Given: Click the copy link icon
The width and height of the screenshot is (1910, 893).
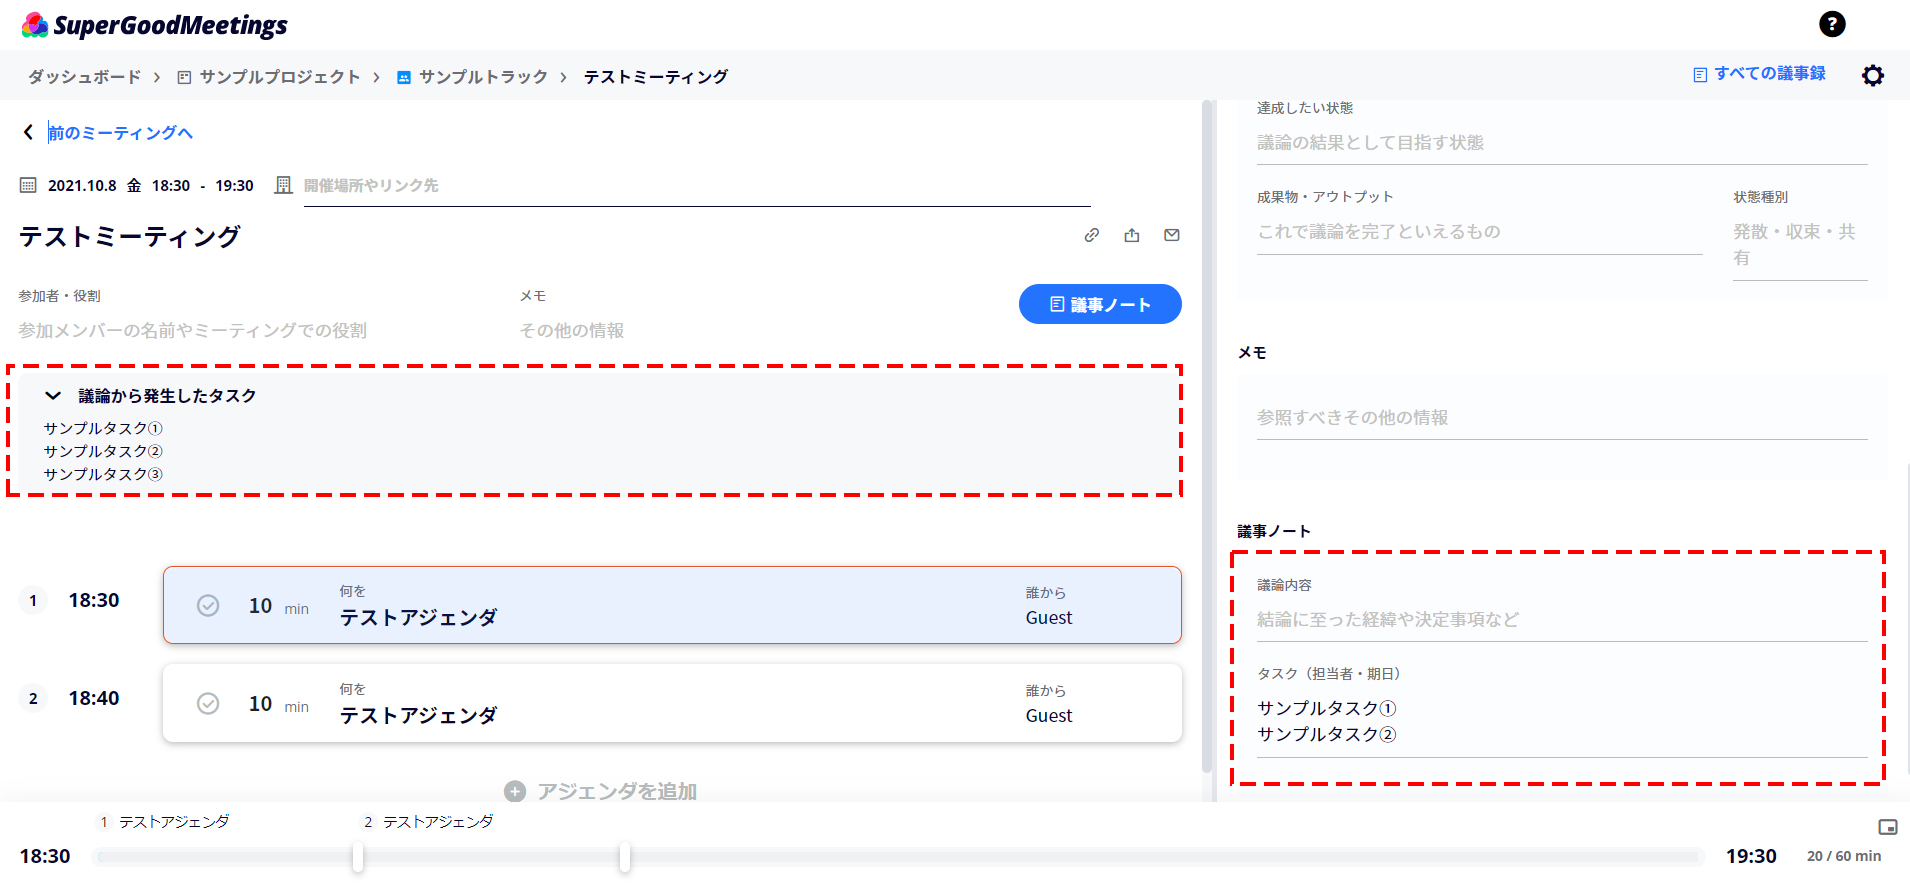Looking at the screenshot, I should click(1092, 235).
